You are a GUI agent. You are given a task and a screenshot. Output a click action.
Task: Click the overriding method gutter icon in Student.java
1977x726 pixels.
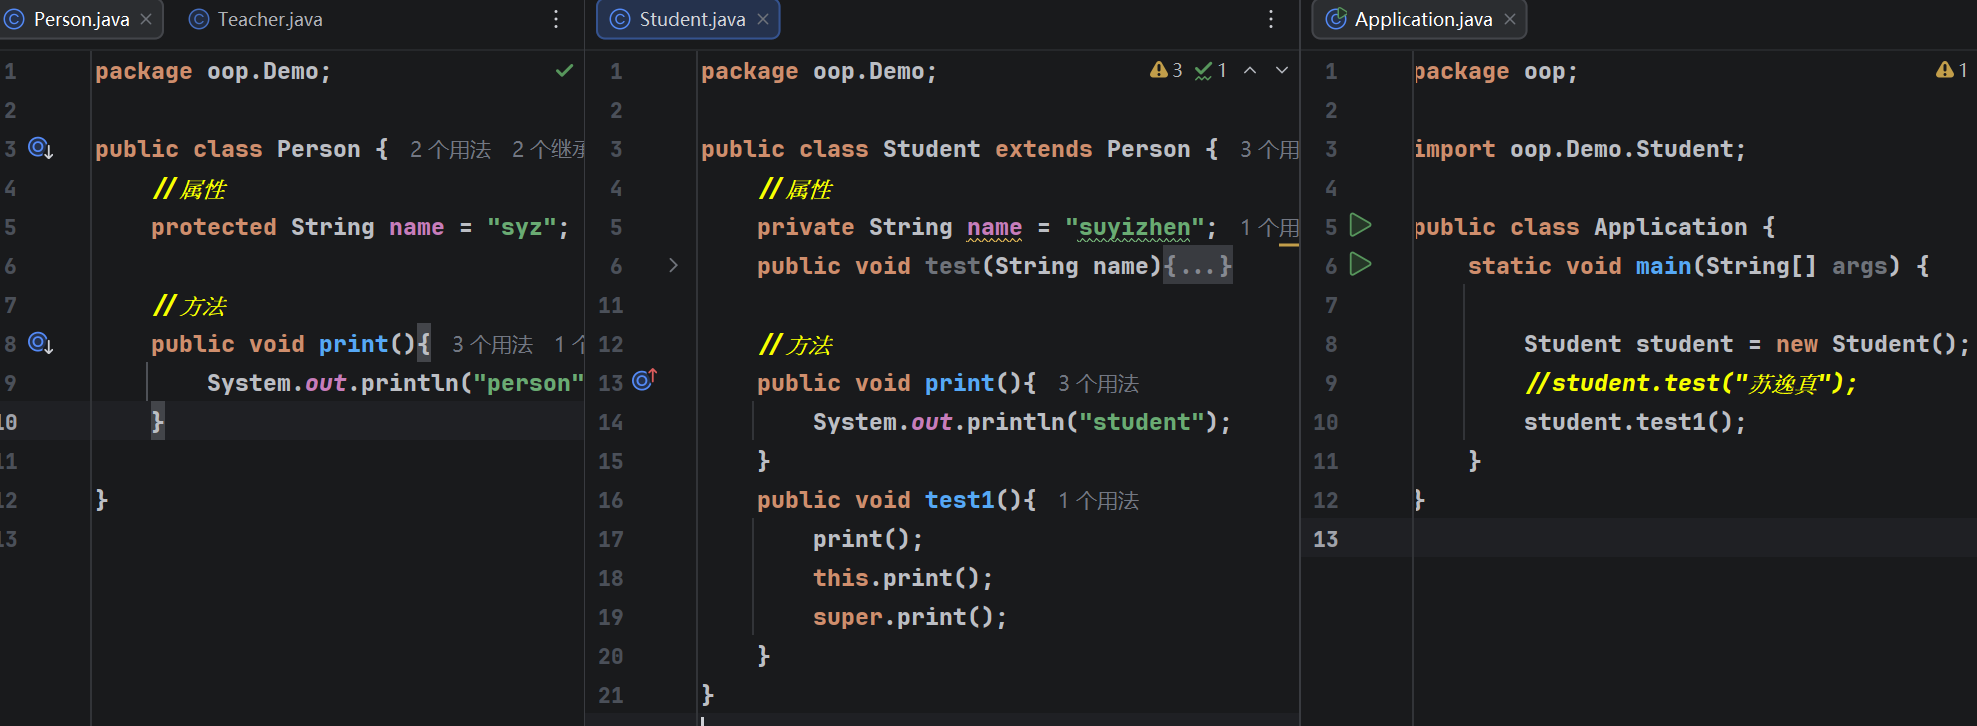point(645,380)
